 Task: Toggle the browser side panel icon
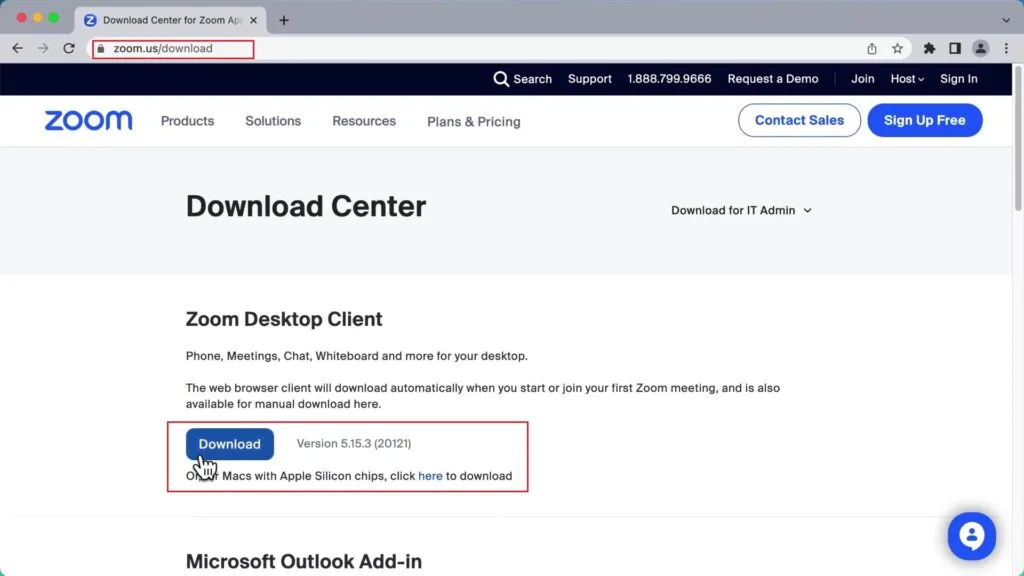(x=955, y=48)
